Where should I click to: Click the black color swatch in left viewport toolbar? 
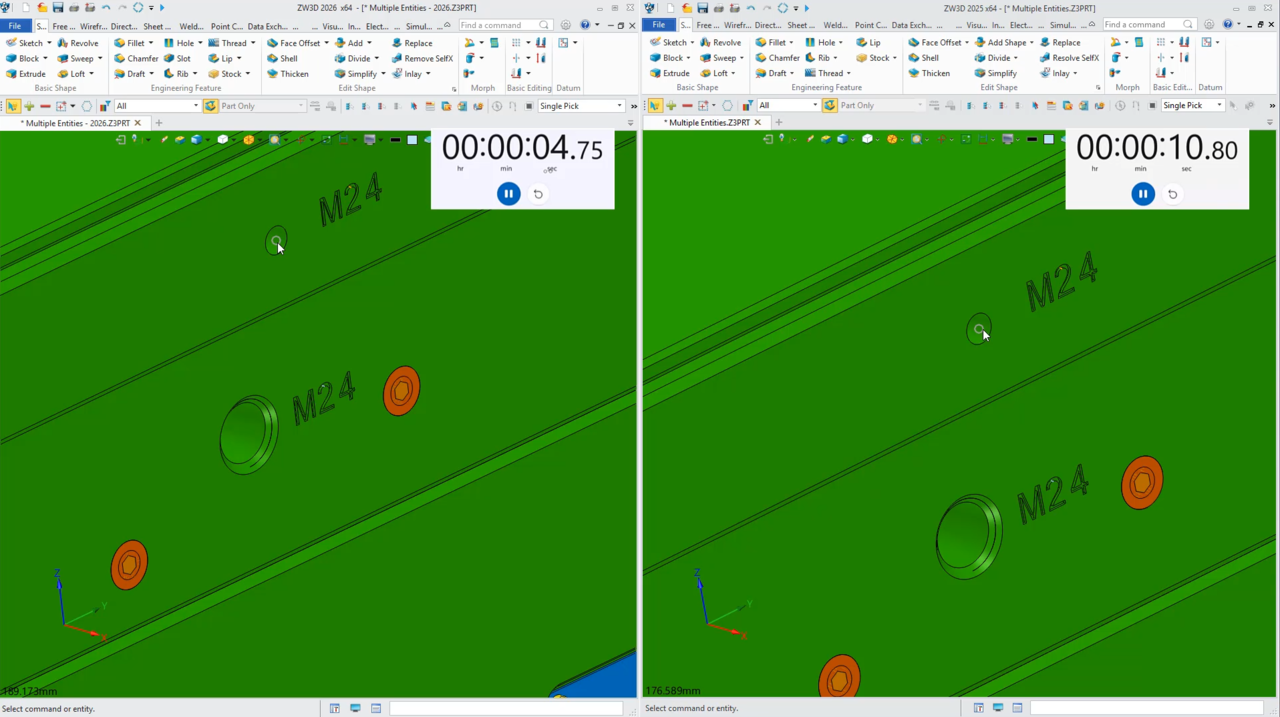(395, 140)
